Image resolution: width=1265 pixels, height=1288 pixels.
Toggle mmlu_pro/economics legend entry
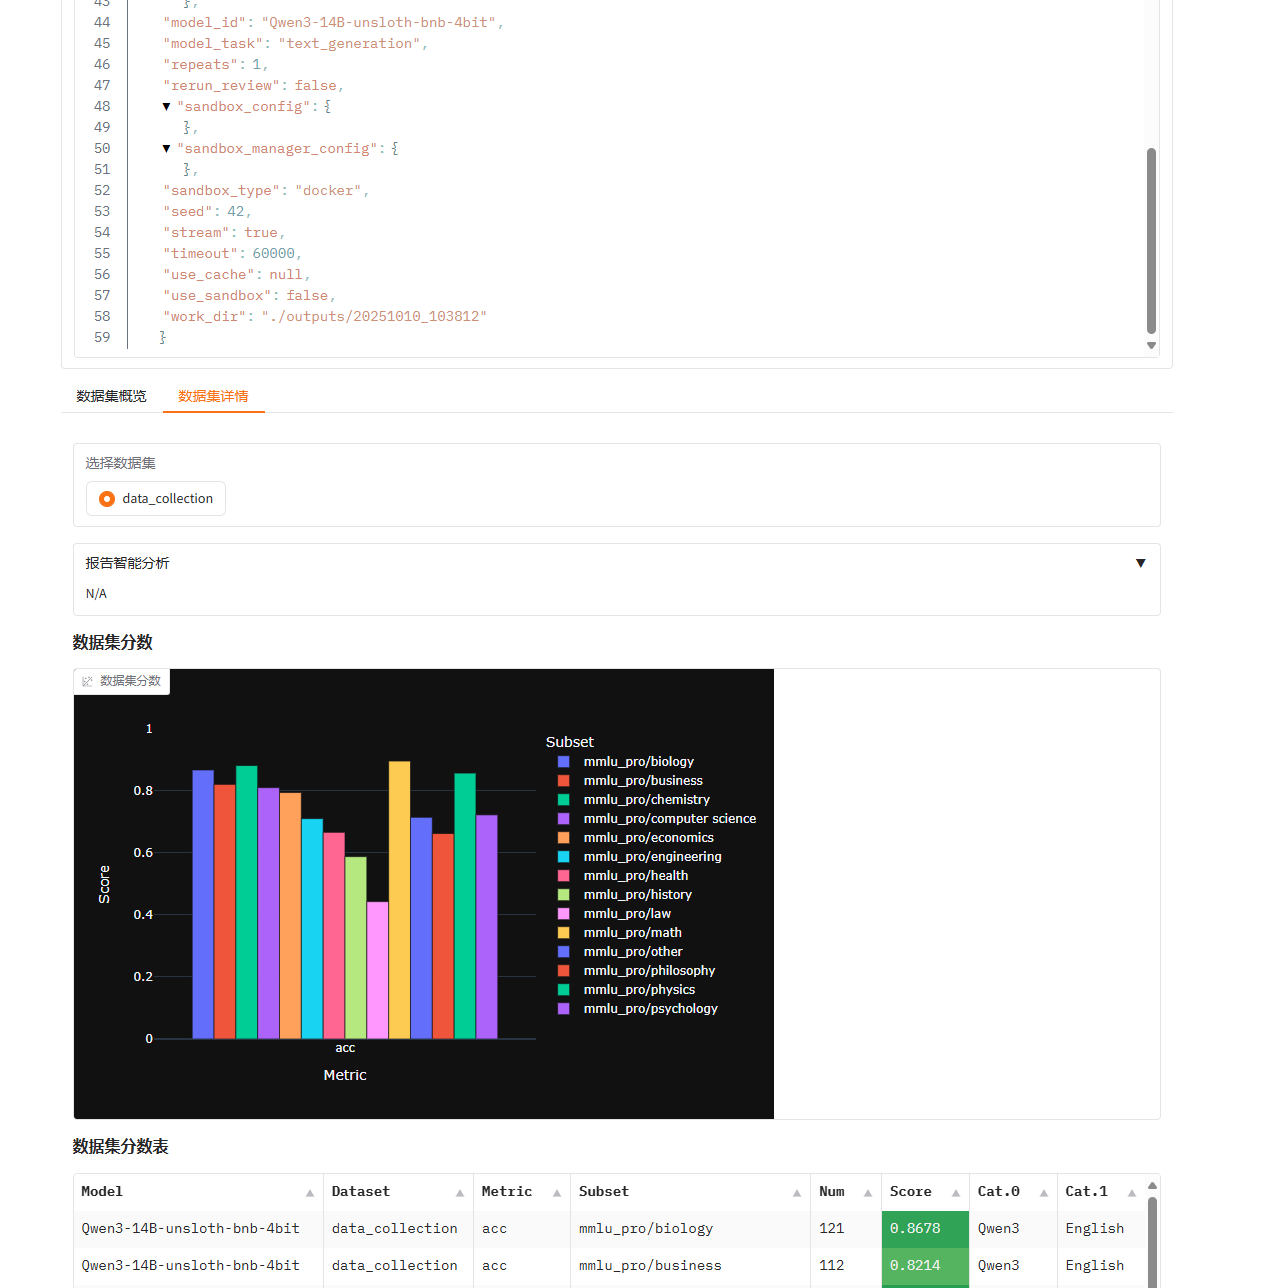648,837
